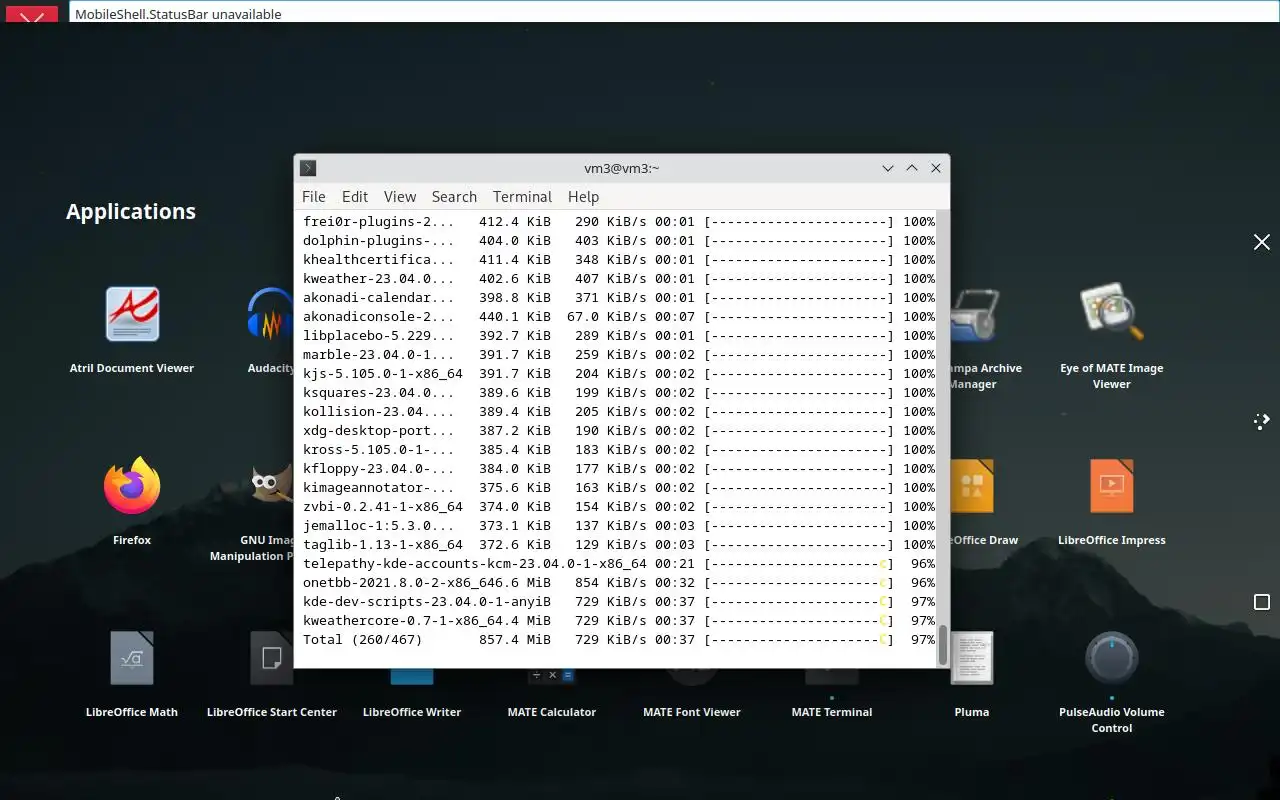Click the 'kde-dev-scripts-23.04.0-1-any' line
The width and height of the screenshot is (1280, 800).
(619, 602)
